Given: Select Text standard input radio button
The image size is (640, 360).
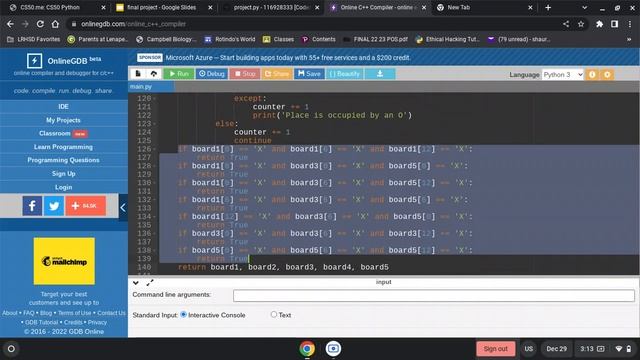Looking at the screenshot, I should tap(274, 314).
